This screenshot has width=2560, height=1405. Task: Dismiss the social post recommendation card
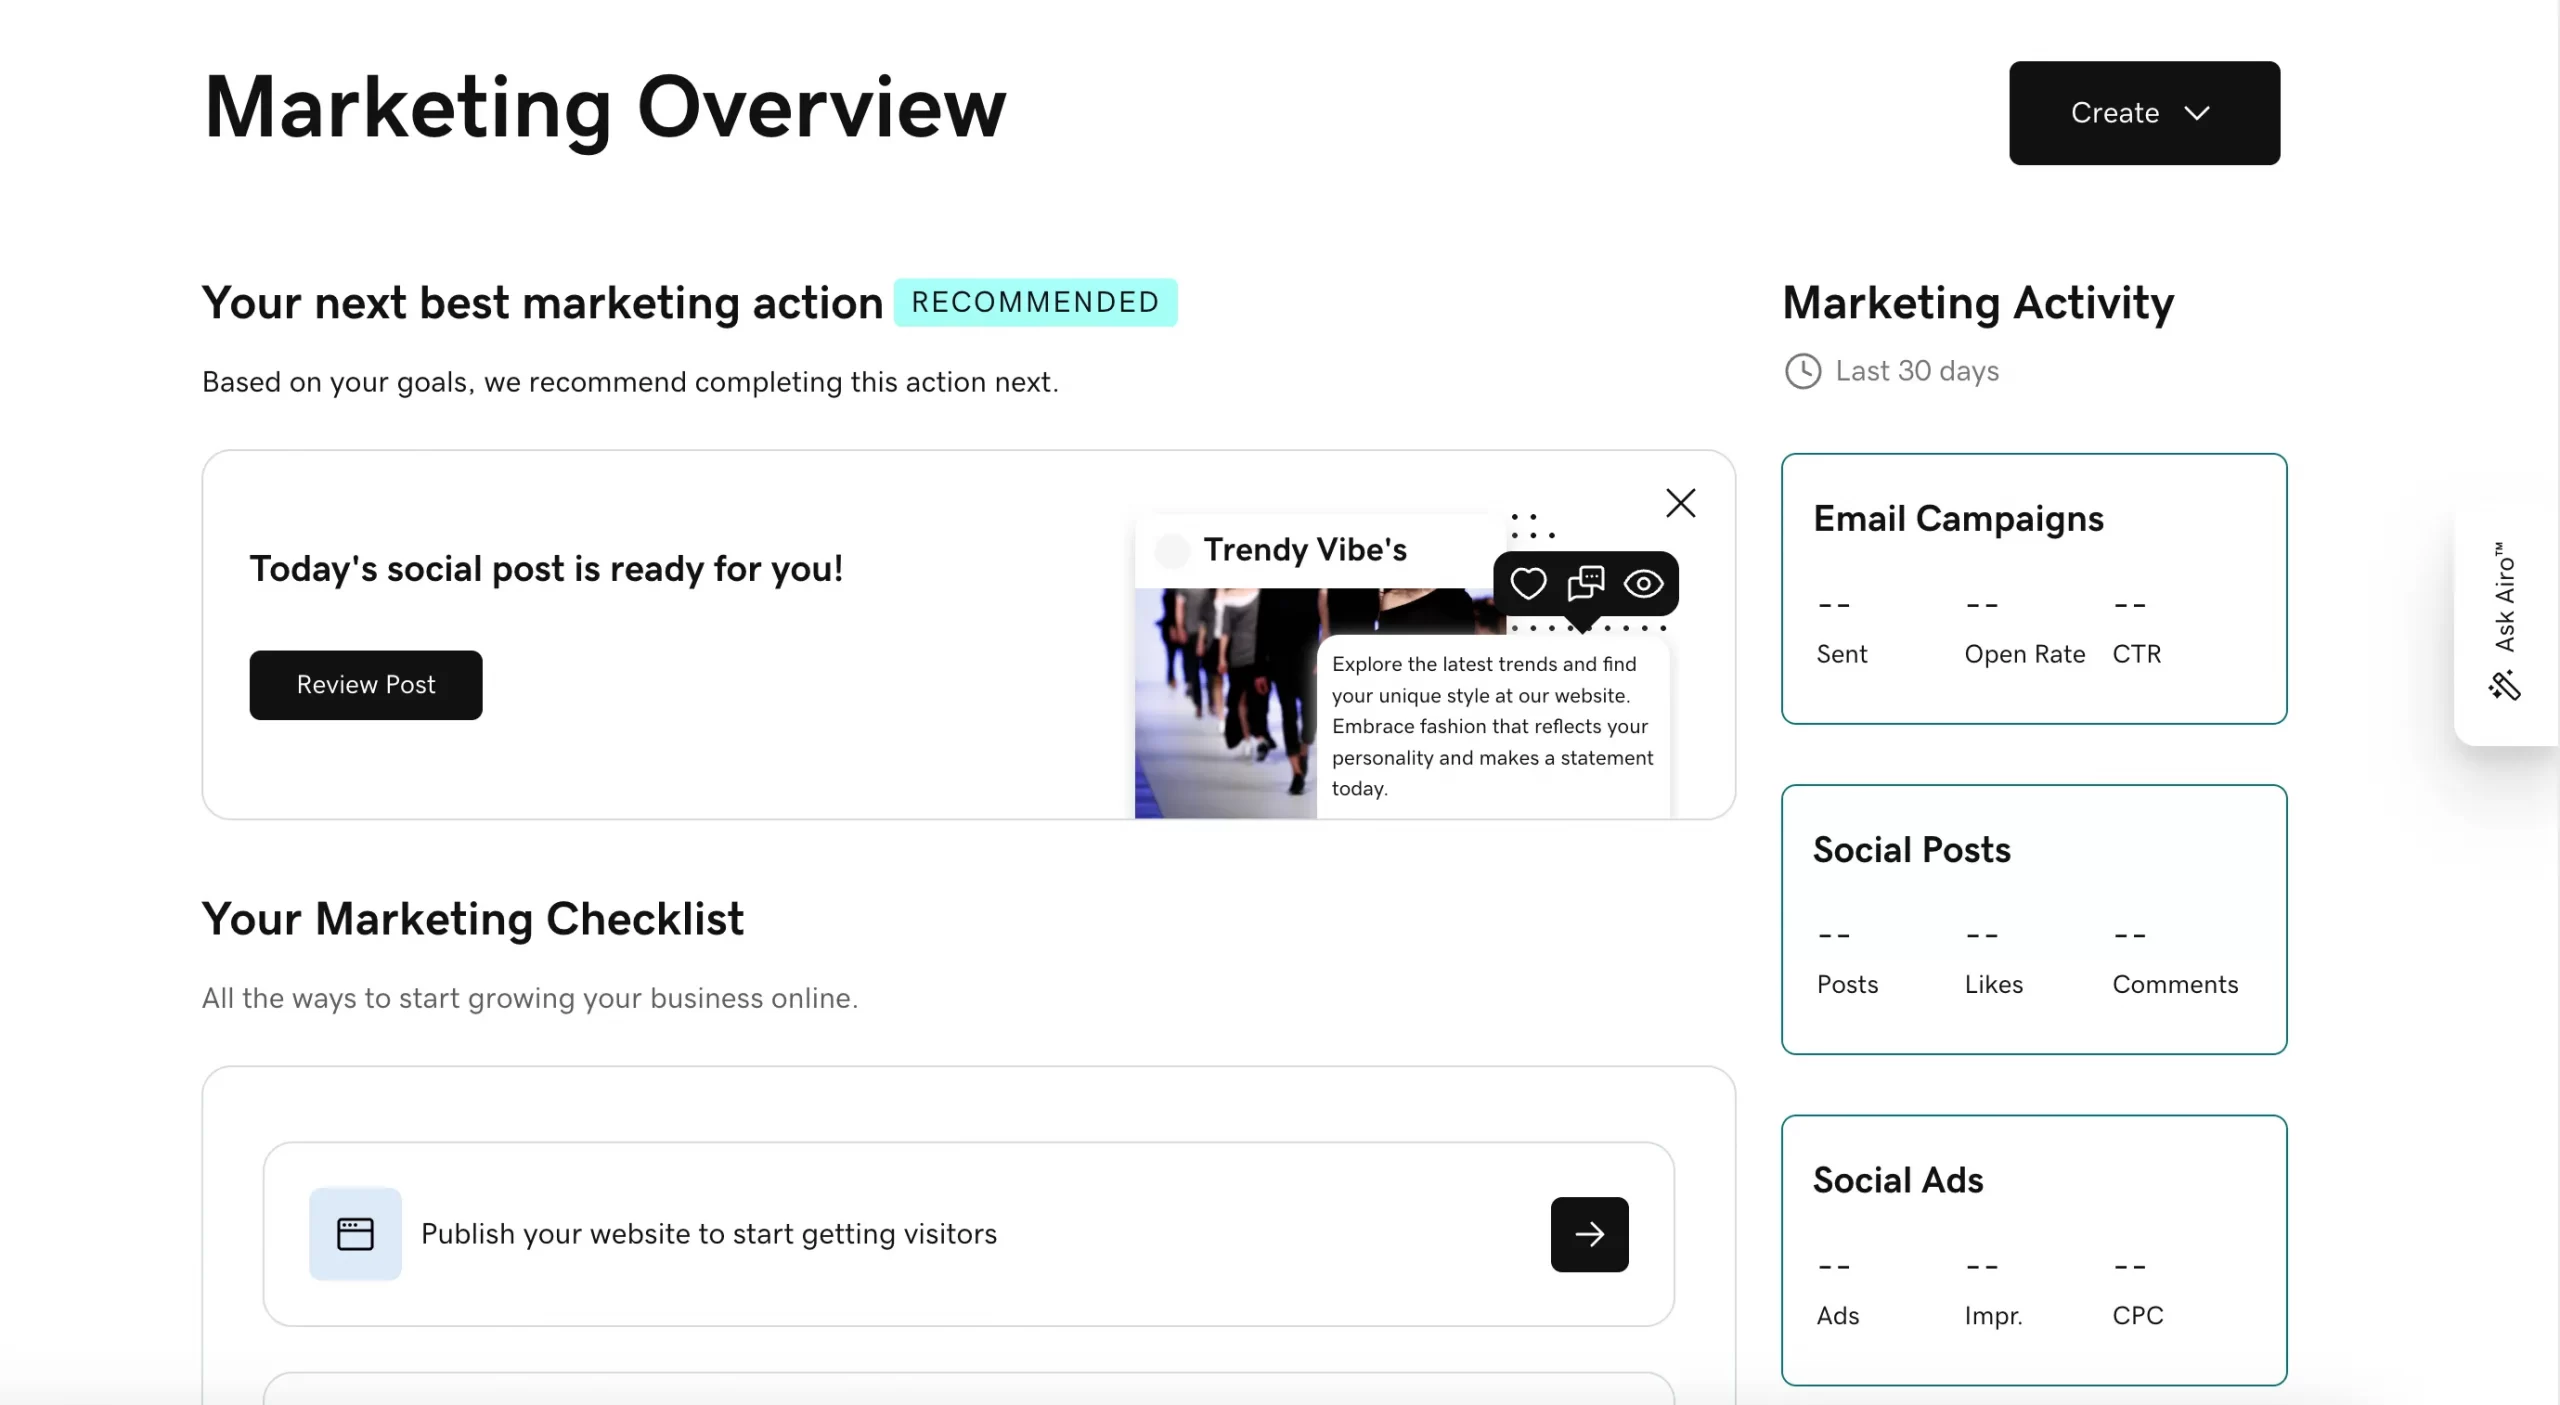pyautogui.click(x=1680, y=503)
